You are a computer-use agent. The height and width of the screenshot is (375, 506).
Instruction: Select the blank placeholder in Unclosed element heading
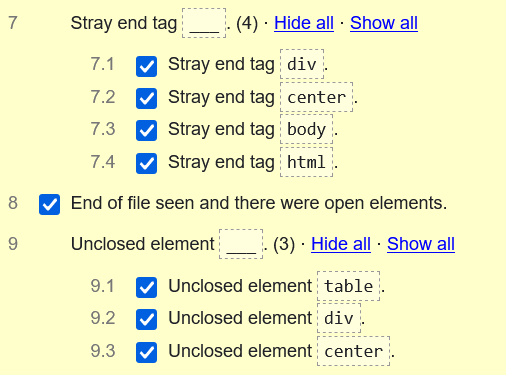point(241,244)
